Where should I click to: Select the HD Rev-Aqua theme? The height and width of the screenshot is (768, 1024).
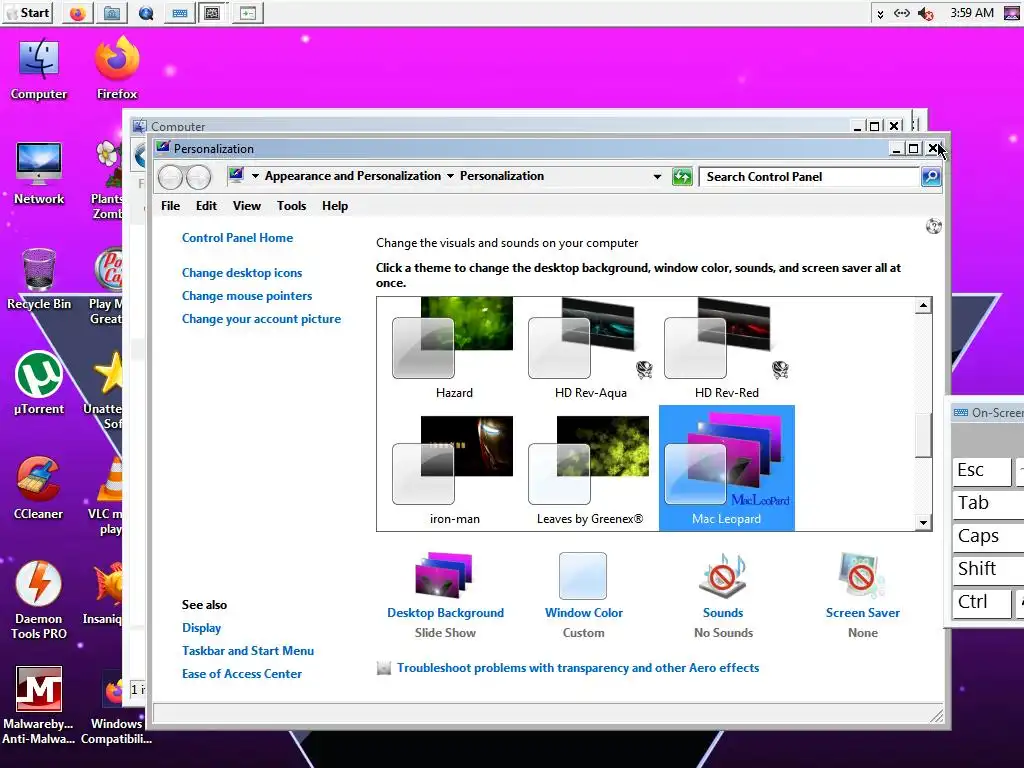coord(590,348)
